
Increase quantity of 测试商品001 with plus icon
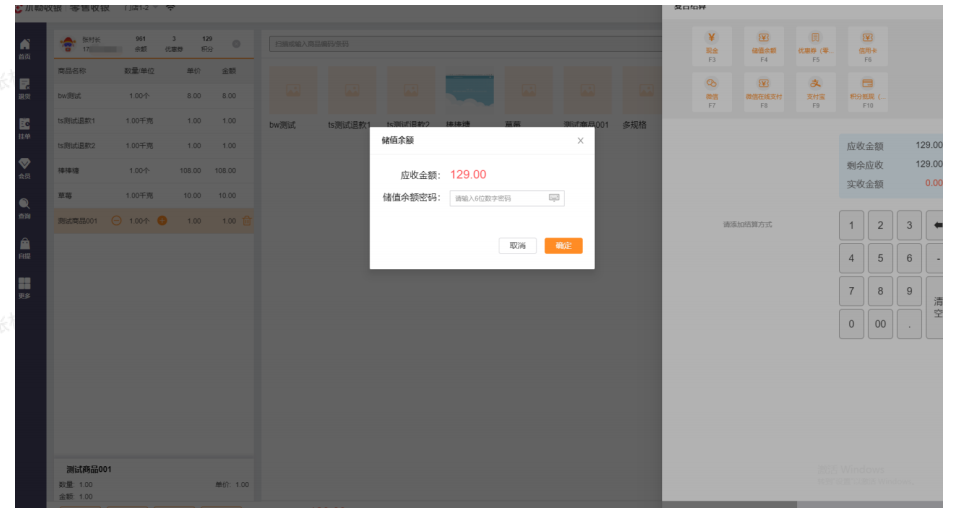click(x=163, y=221)
